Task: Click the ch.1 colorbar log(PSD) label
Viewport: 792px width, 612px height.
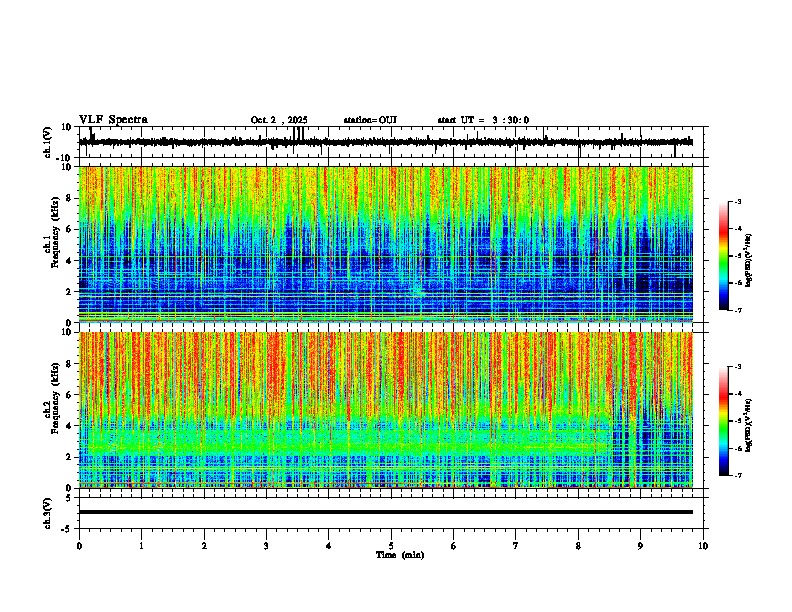Action: pyautogui.click(x=748, y=261)
